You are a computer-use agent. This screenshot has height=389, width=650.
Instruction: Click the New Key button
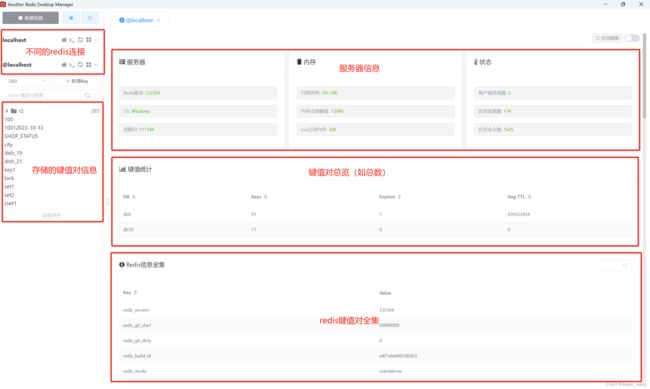pyautogui.click(x=77, y=81)
